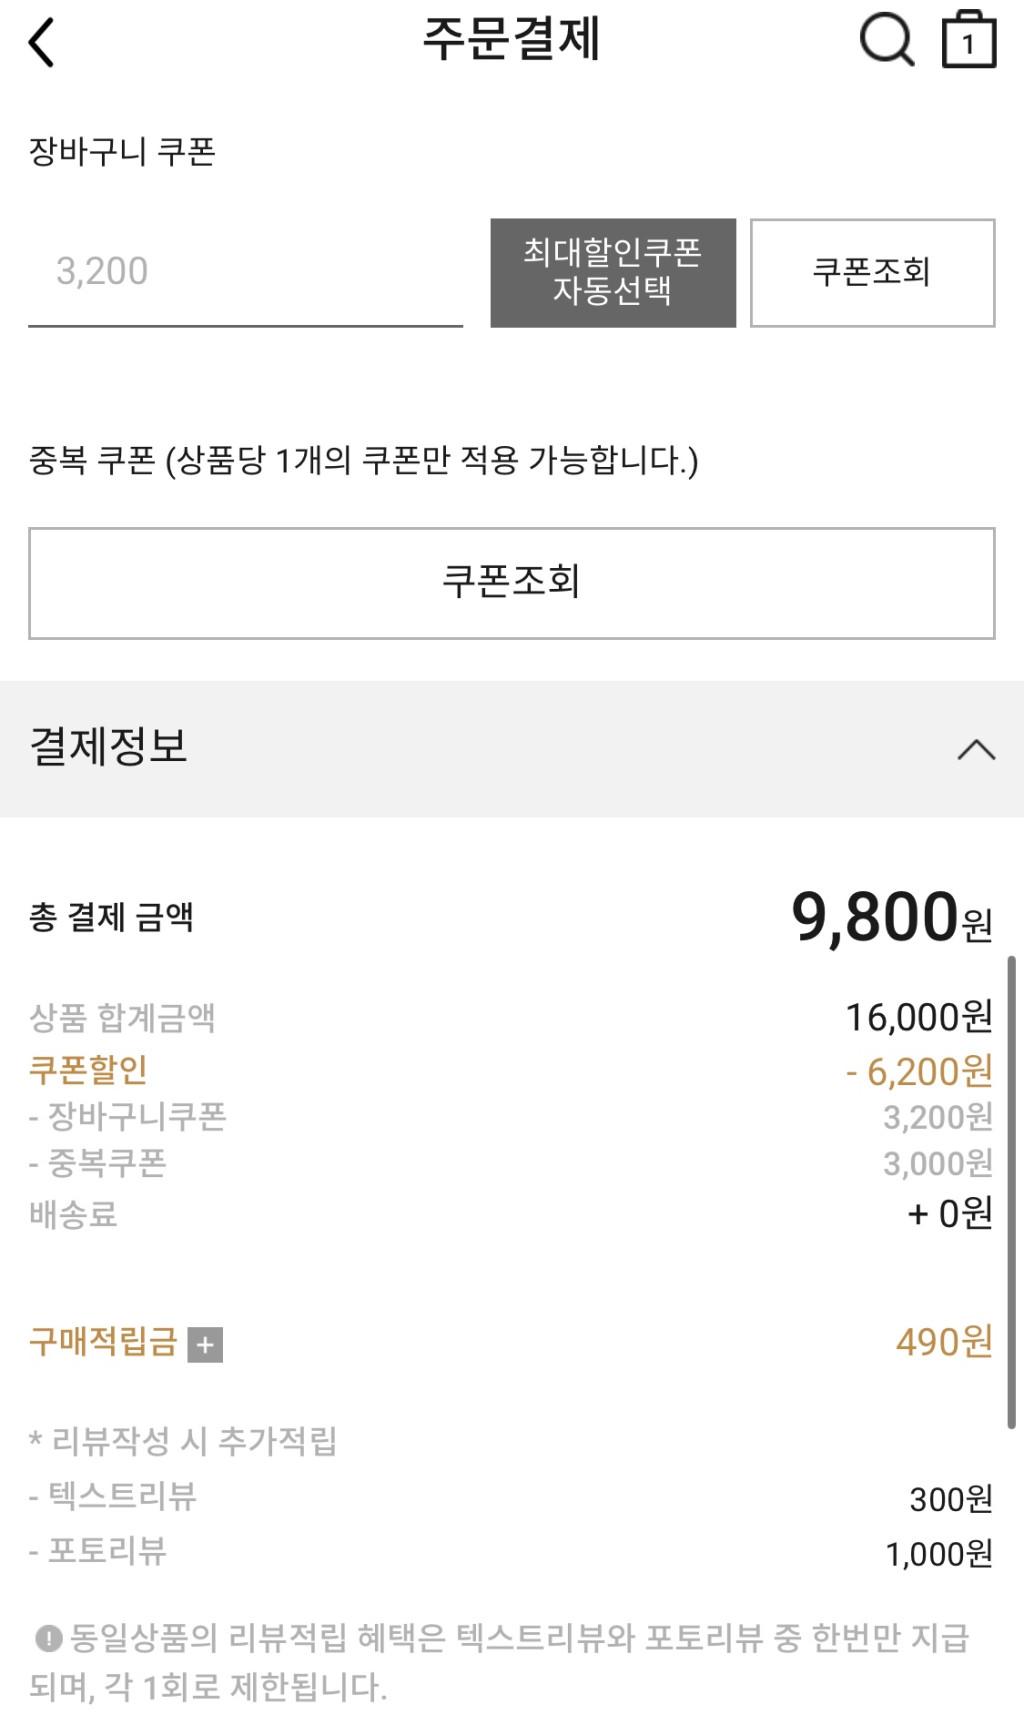
Task: Click the 총 결제 금액 9,800원 amount
Action: [x=891, y=917]
